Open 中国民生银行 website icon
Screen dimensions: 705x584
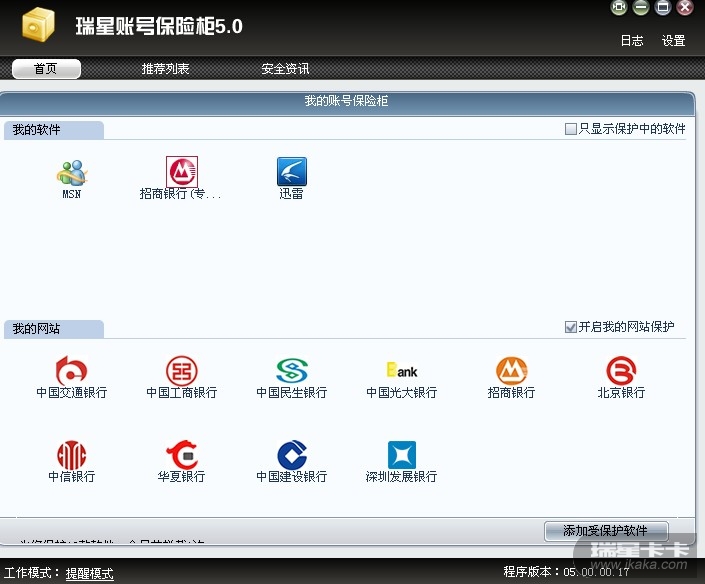(x=292, y=370)
